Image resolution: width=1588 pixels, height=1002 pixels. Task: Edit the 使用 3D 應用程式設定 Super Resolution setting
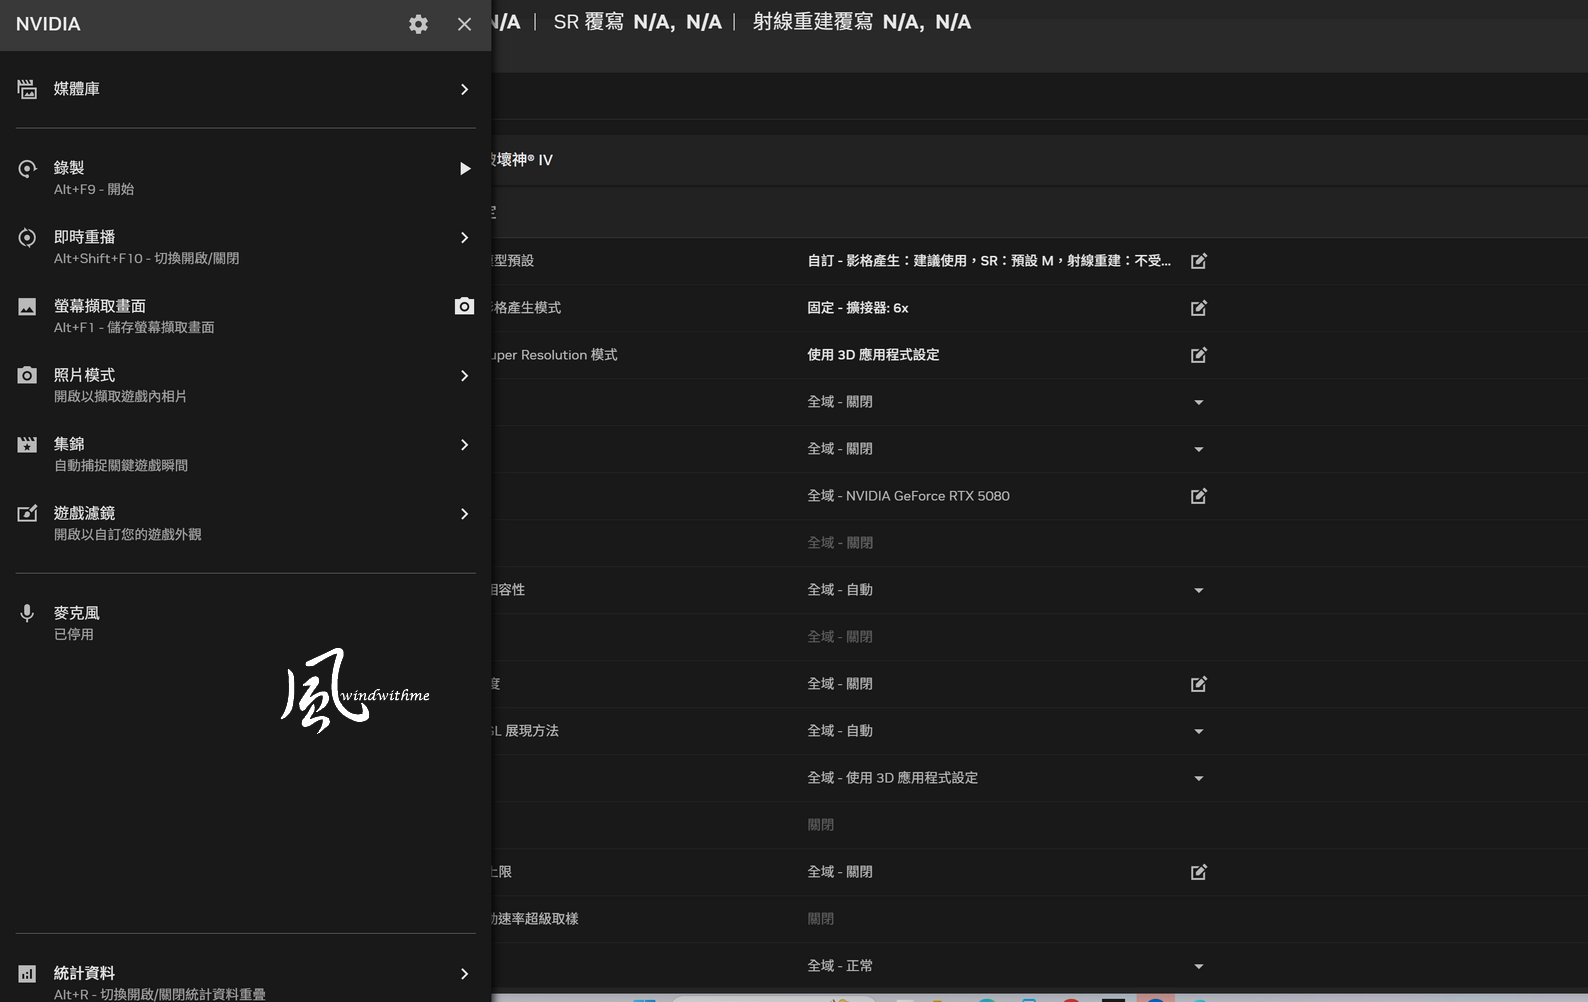click(1198, 355)
